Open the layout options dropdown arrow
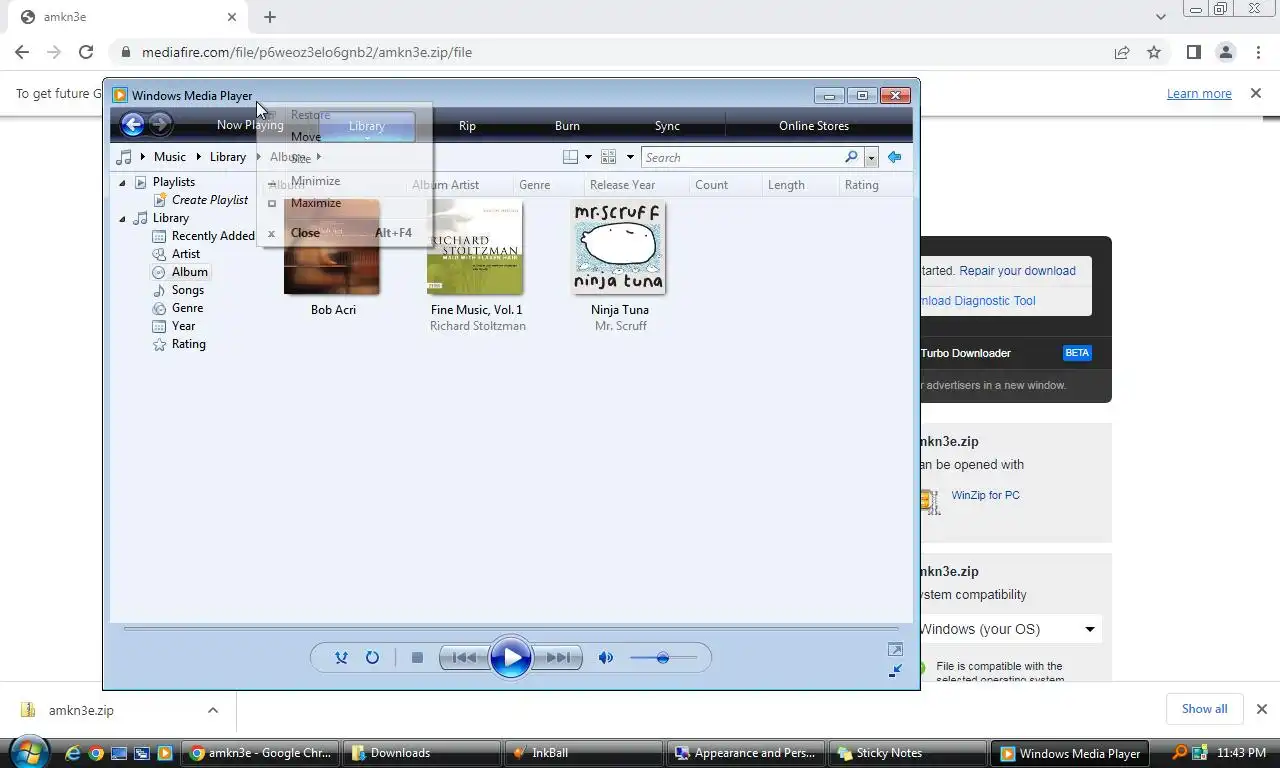This screenshot has height=768, width=1280. tap(588, 157)
